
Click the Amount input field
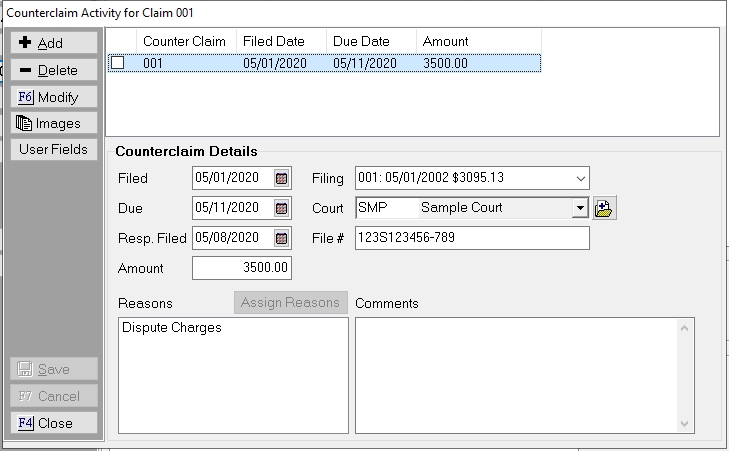coord(241,269)
